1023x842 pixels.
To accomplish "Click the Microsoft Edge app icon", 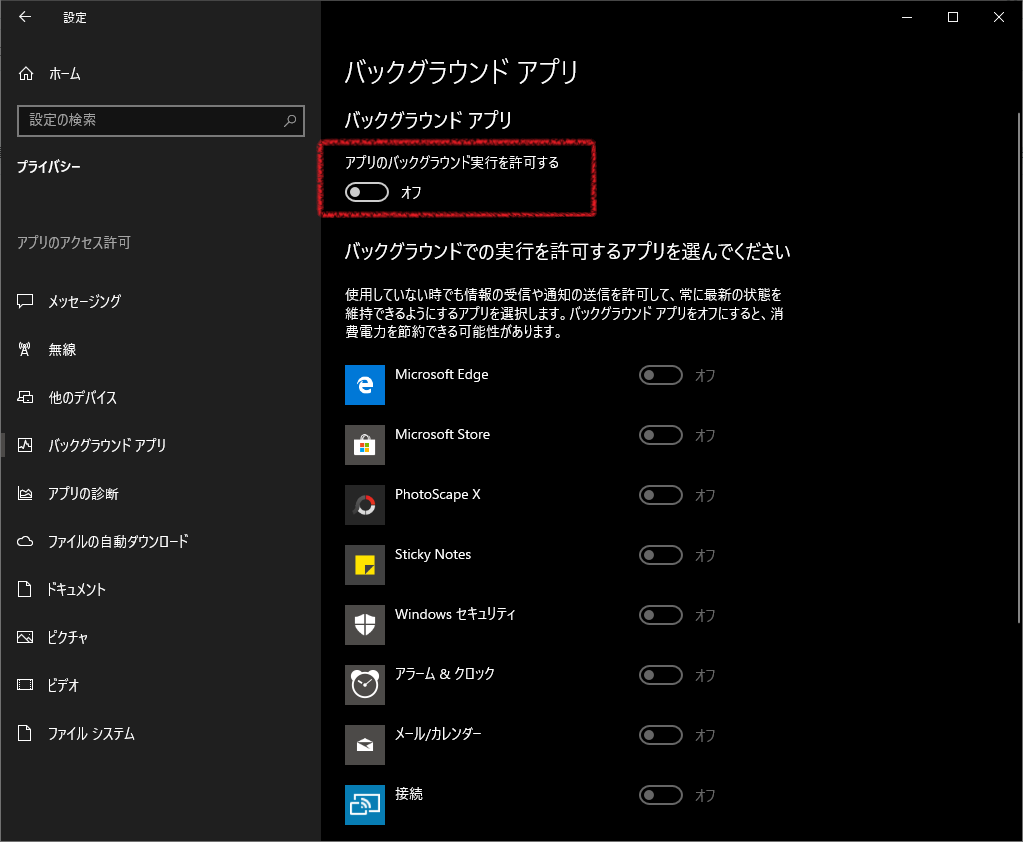I will click(x=365, y=385).
